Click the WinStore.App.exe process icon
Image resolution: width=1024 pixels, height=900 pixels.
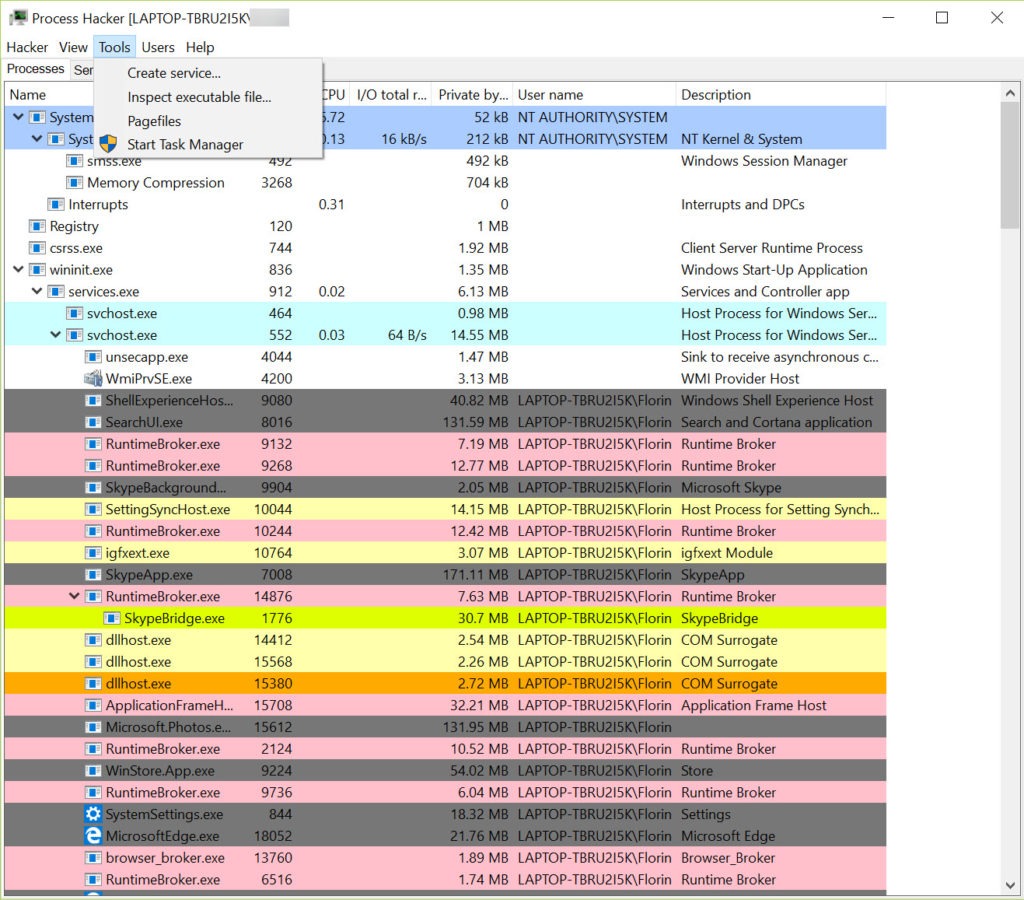click(x=93, y=771)
